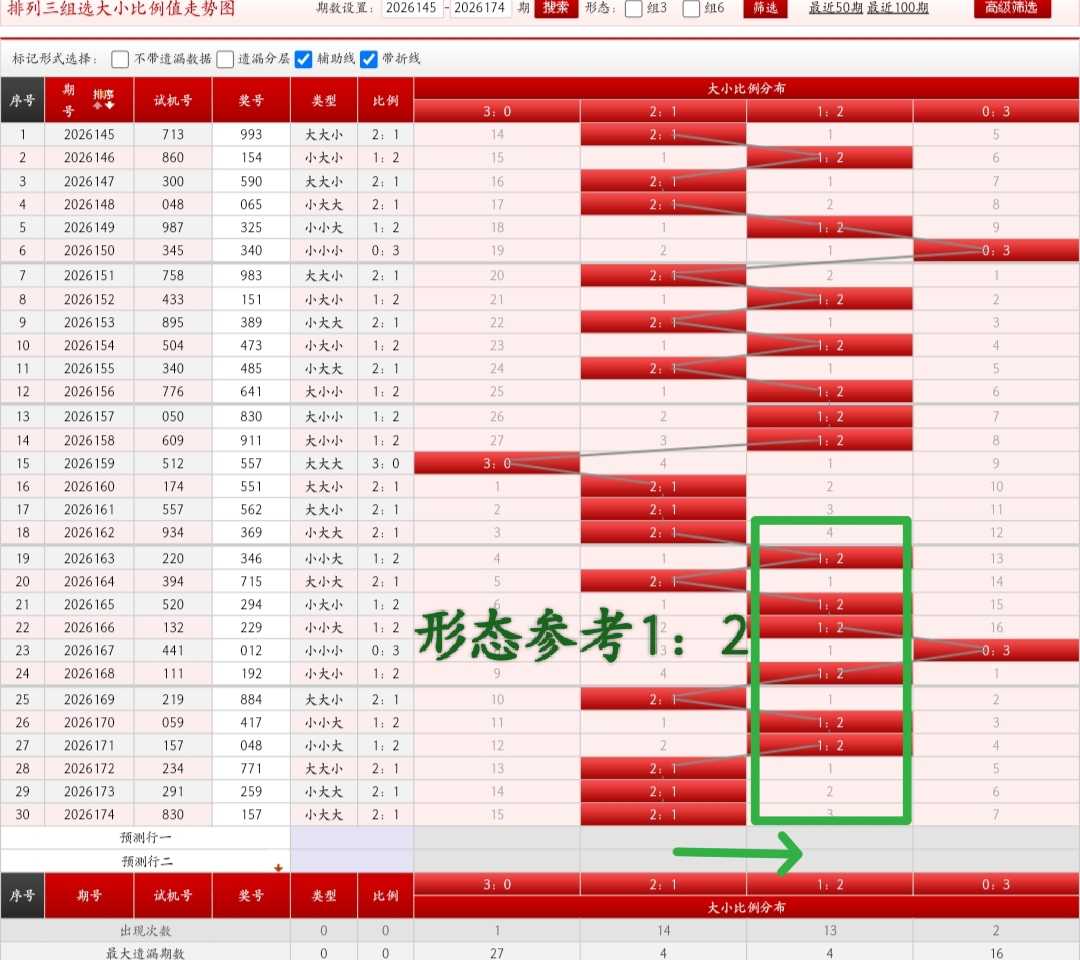
Task: Select period cell 2026145
Action: (90, 135)
